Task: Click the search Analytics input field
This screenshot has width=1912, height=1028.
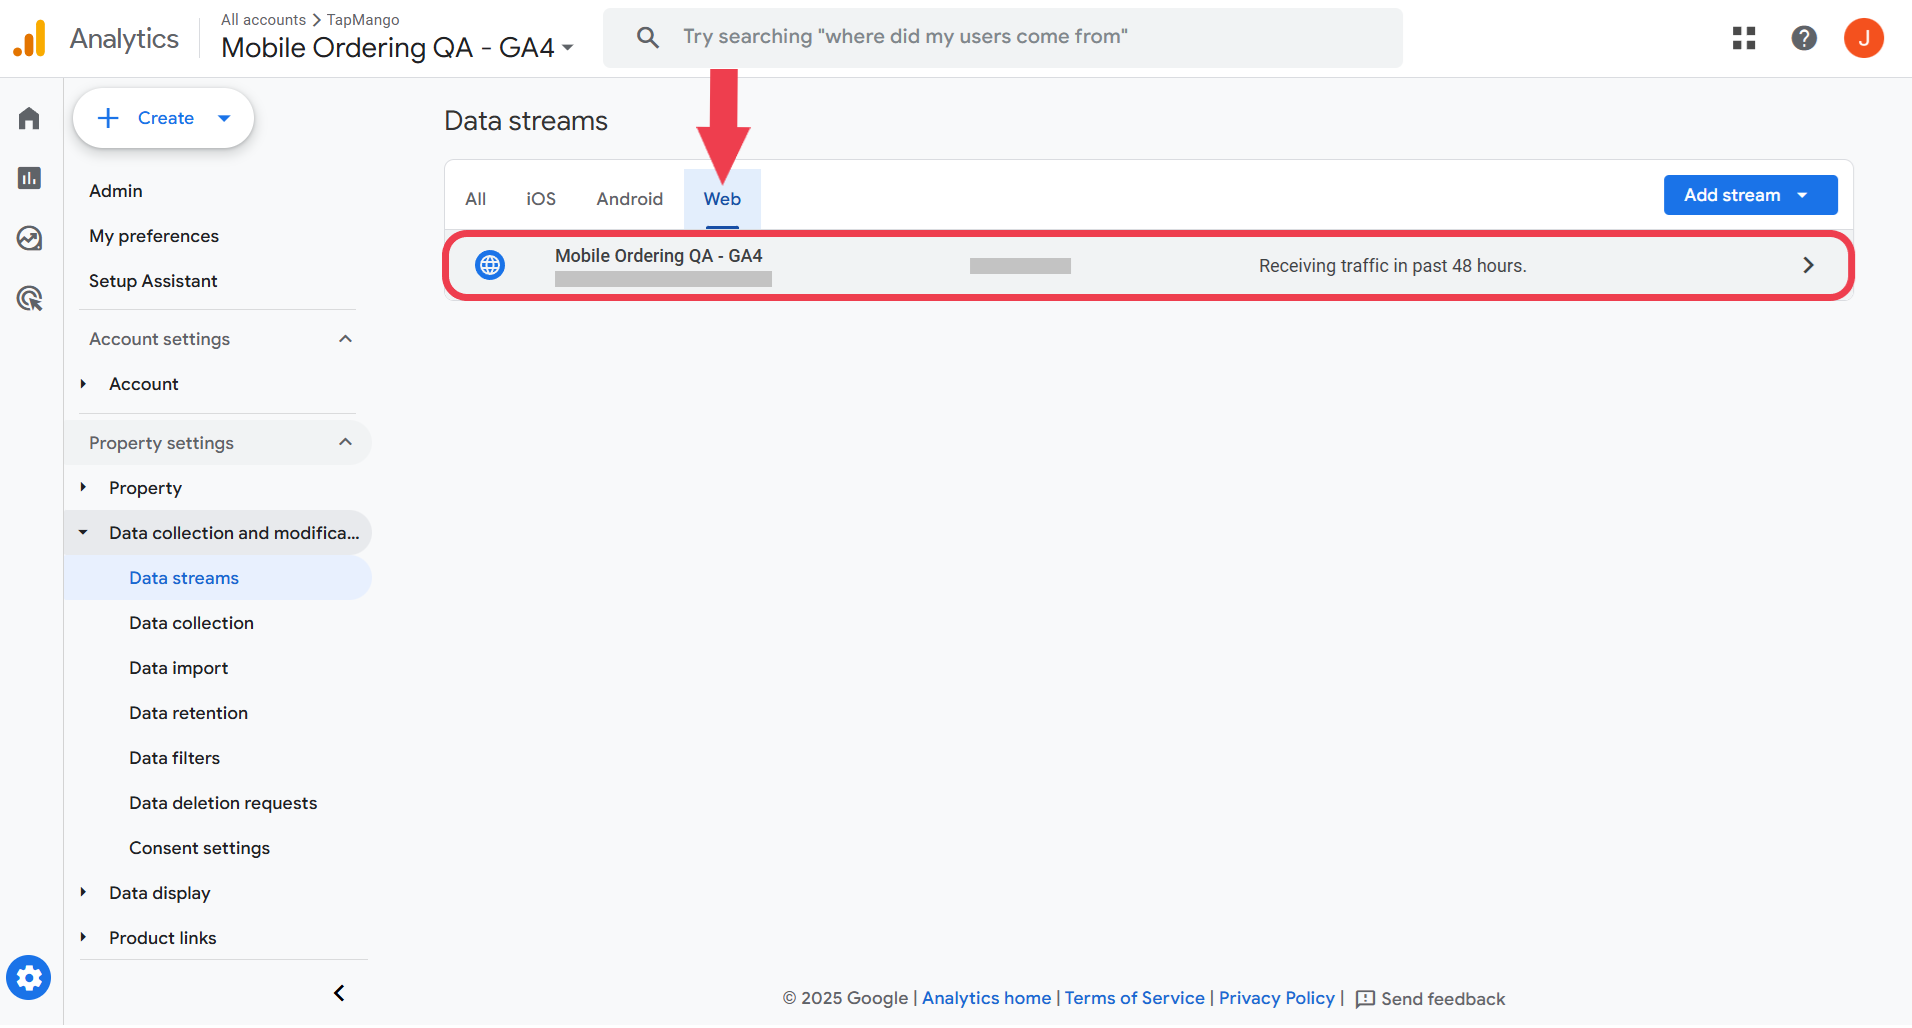Action: tap(1003, 37)
